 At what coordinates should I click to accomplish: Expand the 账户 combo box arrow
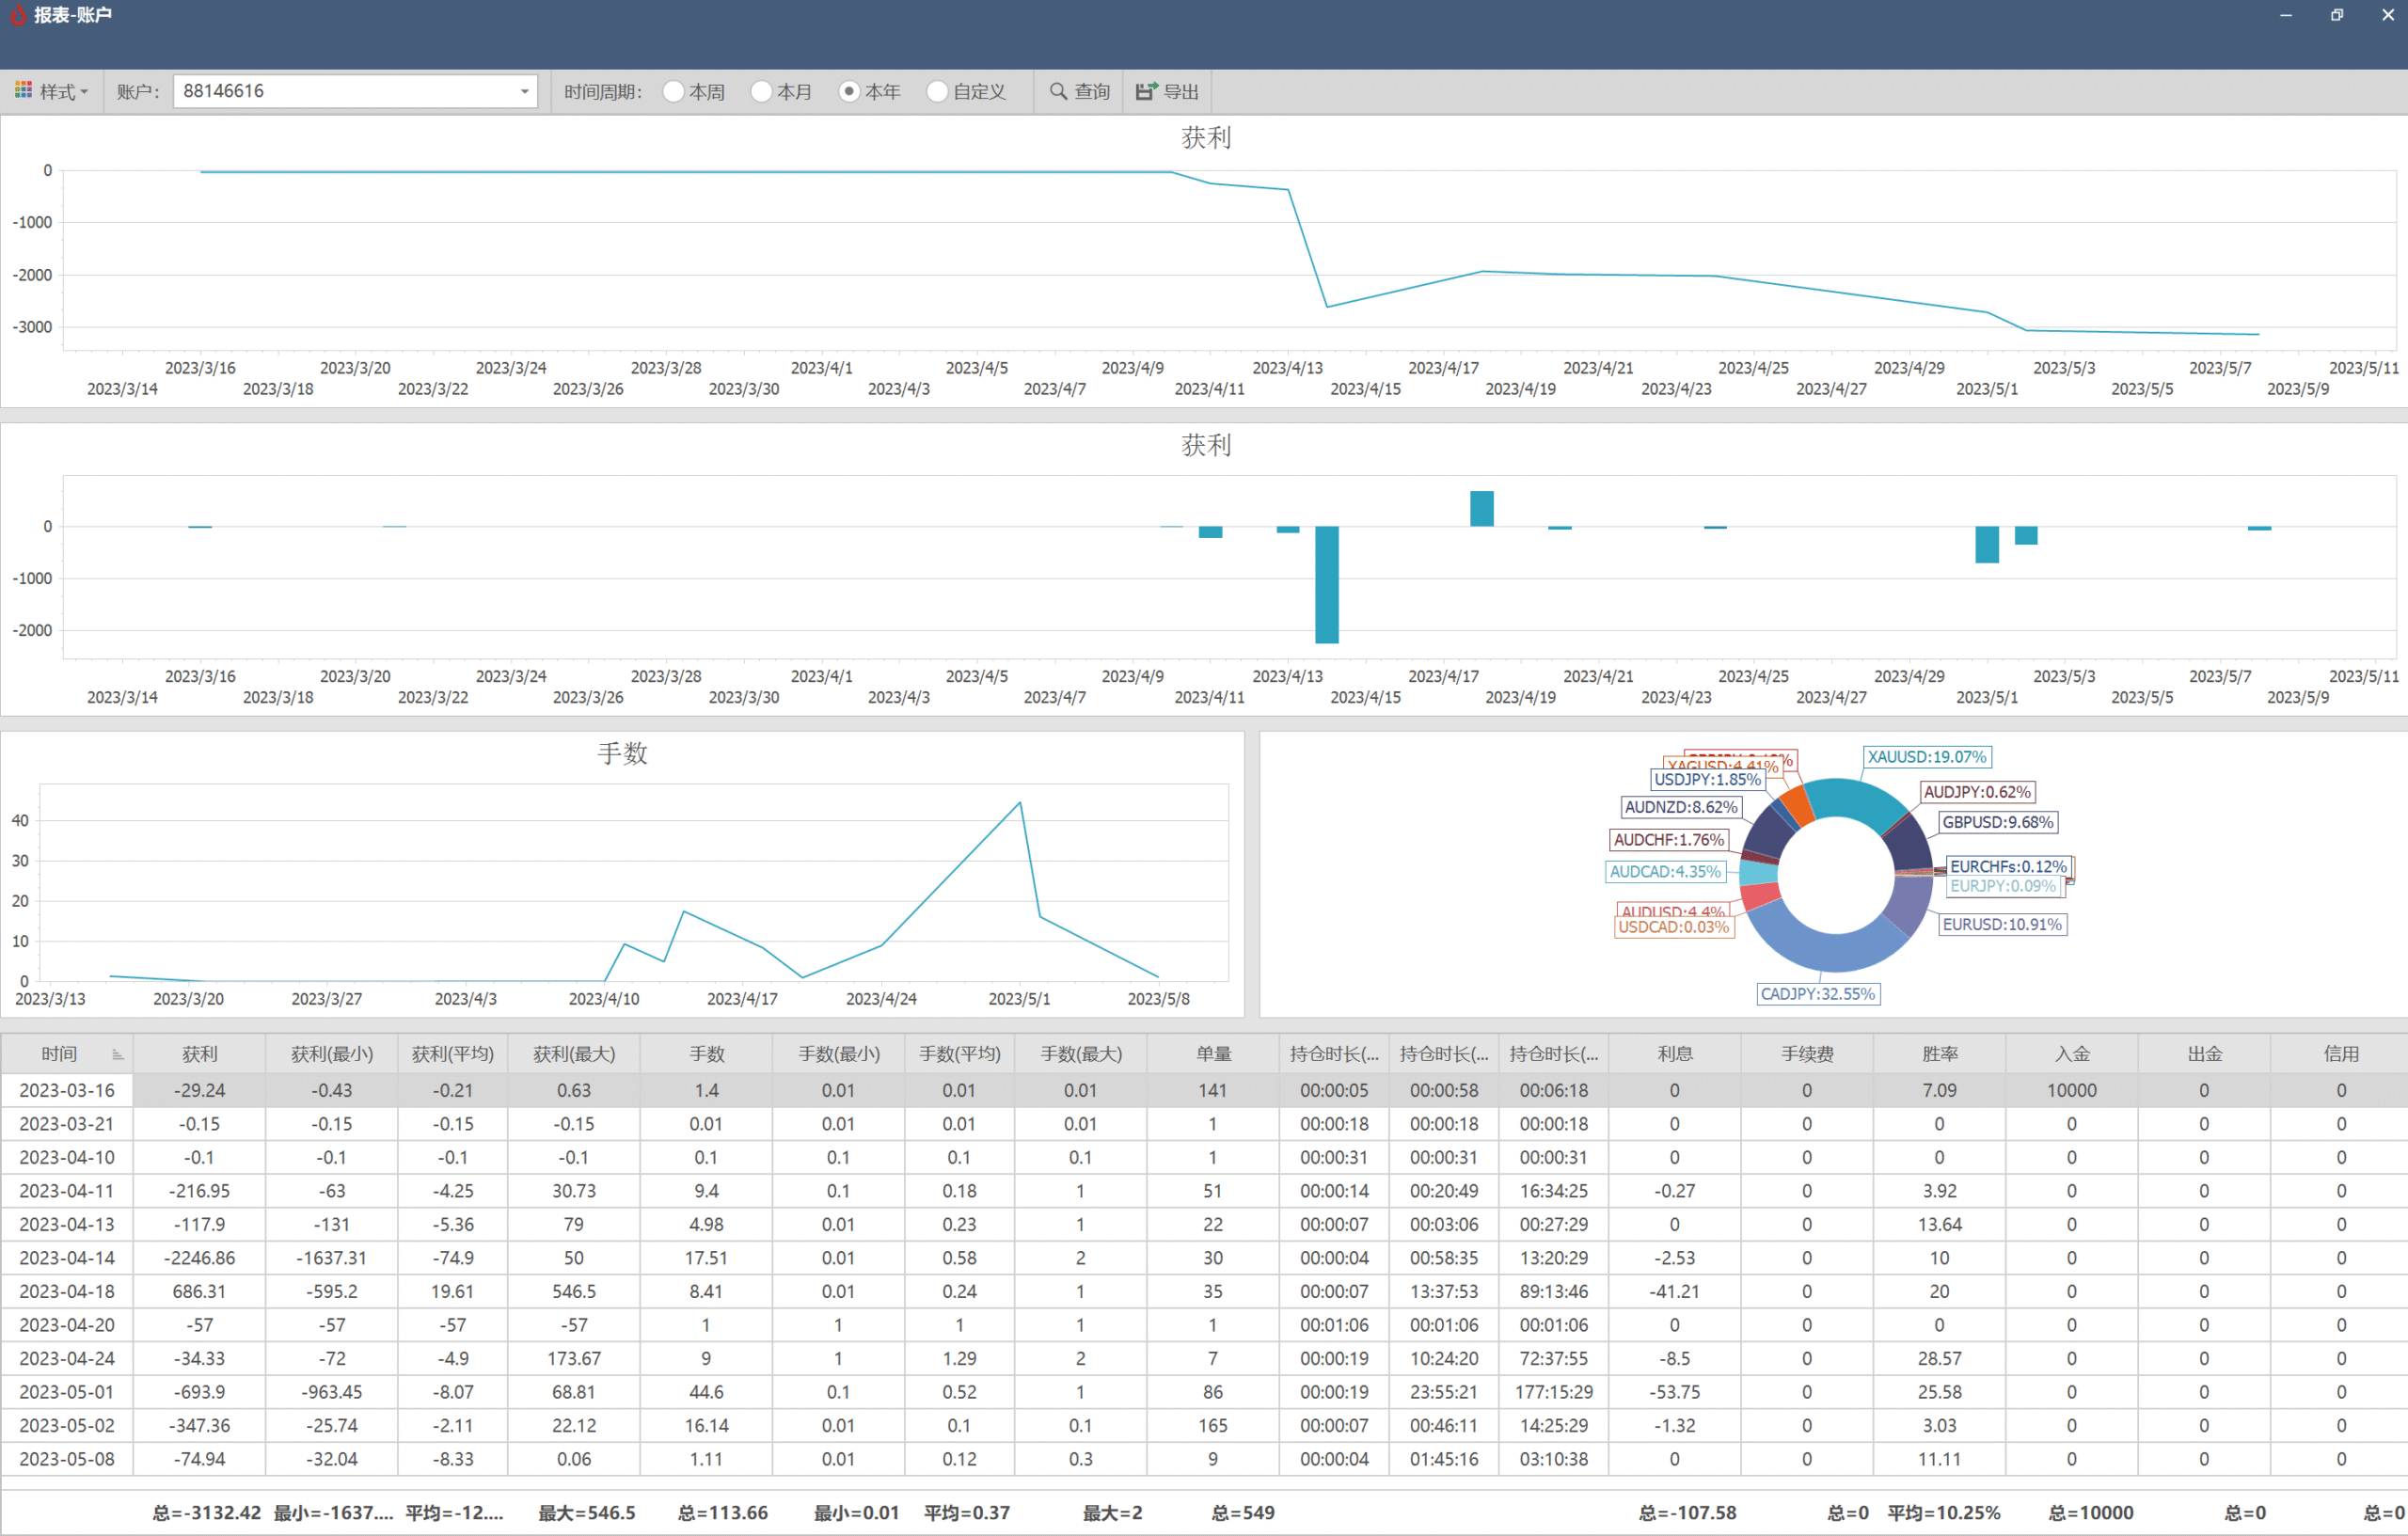pyautogui.click(x=524, y=91)
